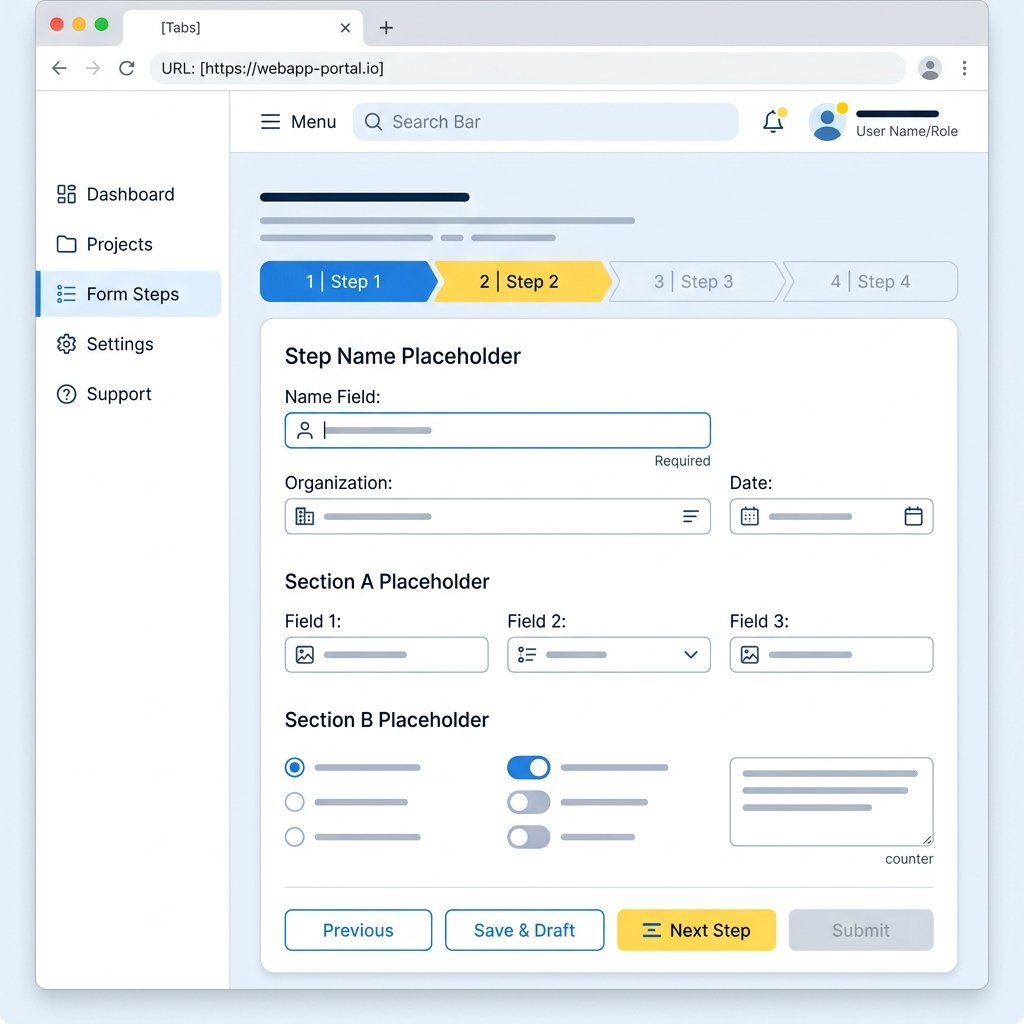Open notifications bell icon
This screenshot has width=1024, height=1024.
click(x=773, y=121)
